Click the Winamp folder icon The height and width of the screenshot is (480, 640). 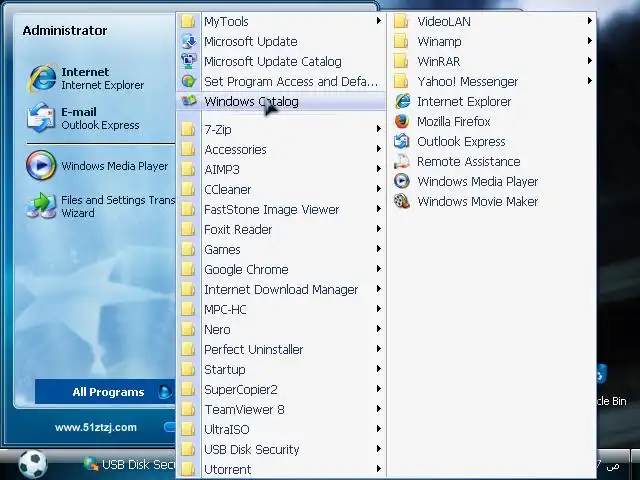pyautogui.click(x=402, y=41)
